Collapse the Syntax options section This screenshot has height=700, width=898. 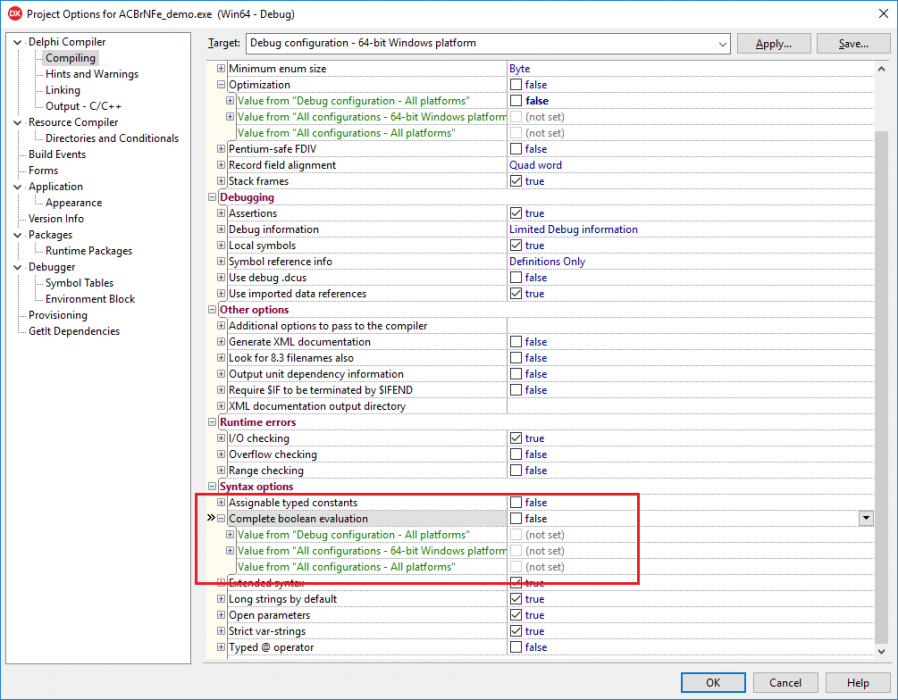tap(212, 486)
